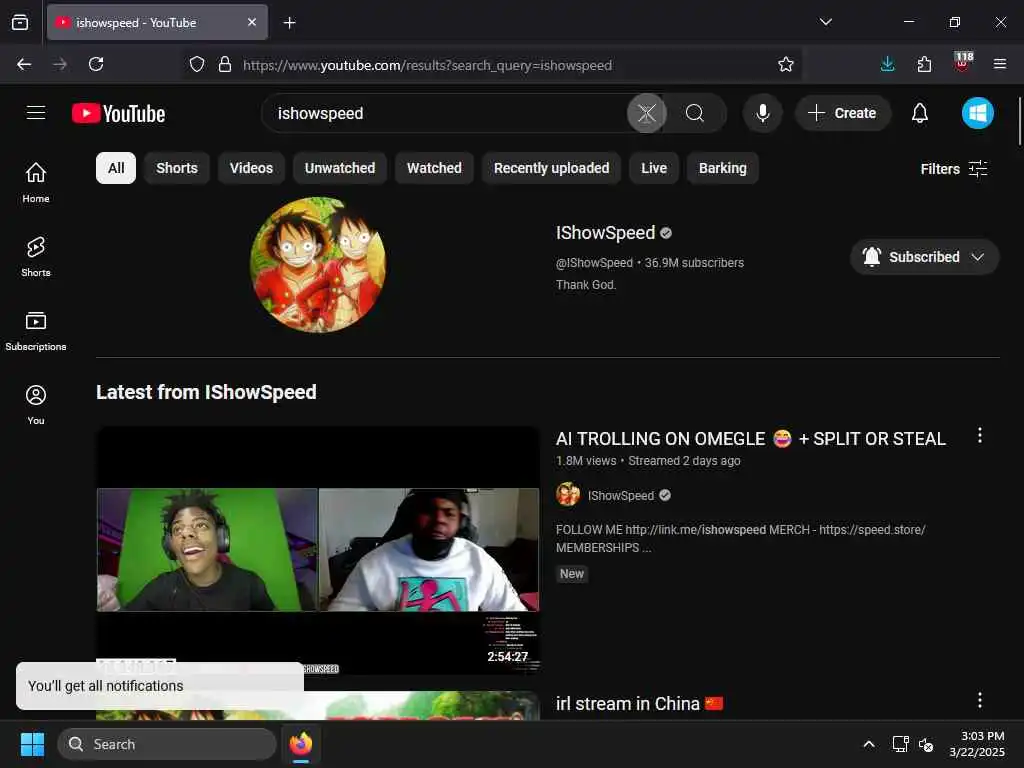
Task: Select the Recently uploaded chip
Action: point(551,168)
